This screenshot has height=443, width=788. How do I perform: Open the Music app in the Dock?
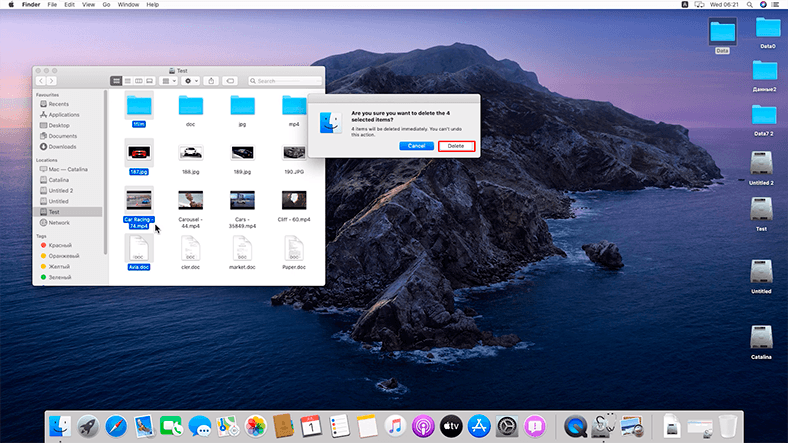coord(395,425)
